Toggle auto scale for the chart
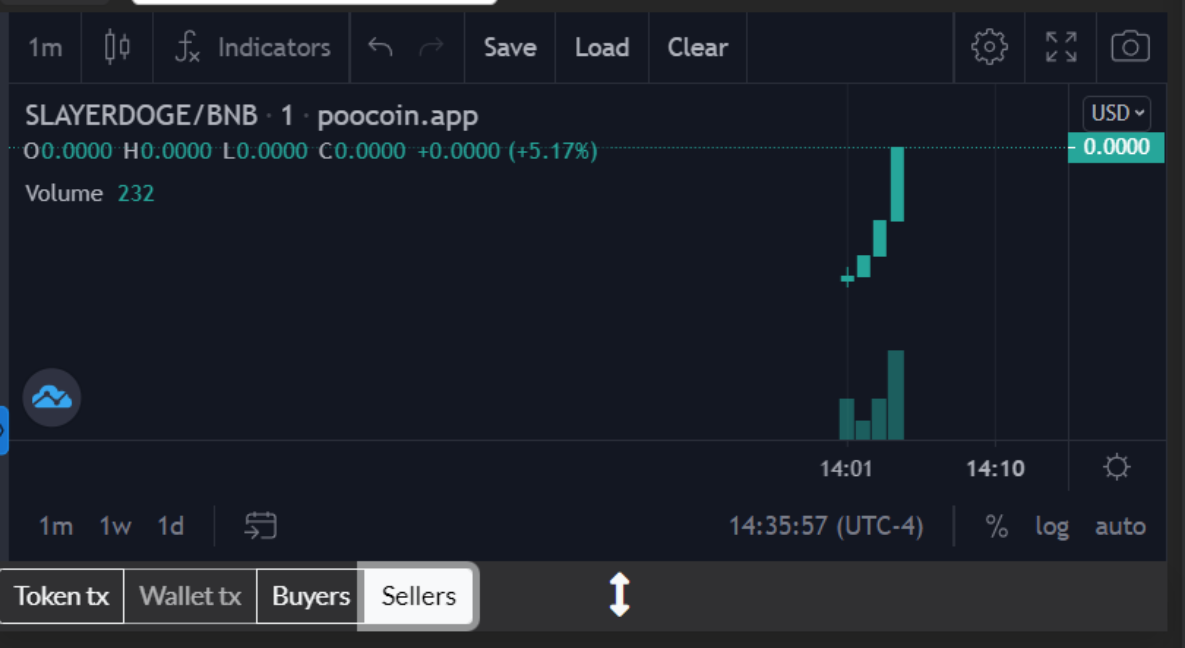This screenshot has width=1185, height=648. [x=1120, y=527]
